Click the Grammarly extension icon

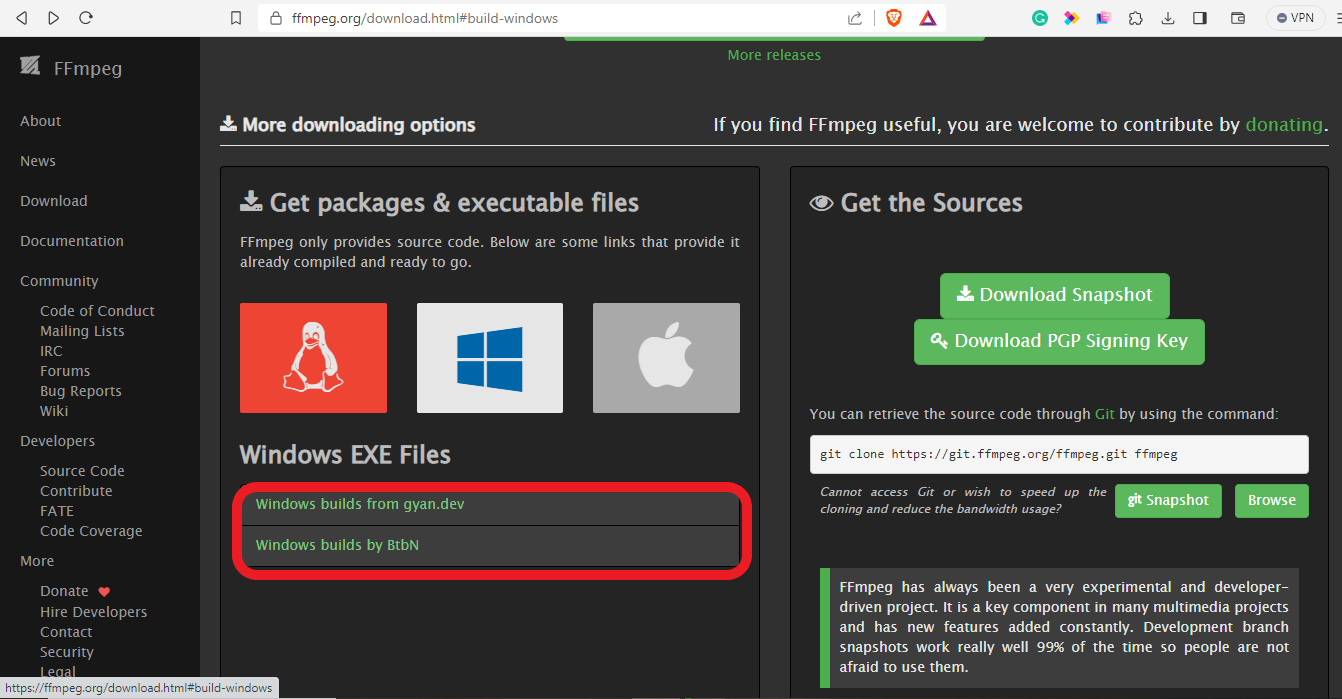point(1040,18)
